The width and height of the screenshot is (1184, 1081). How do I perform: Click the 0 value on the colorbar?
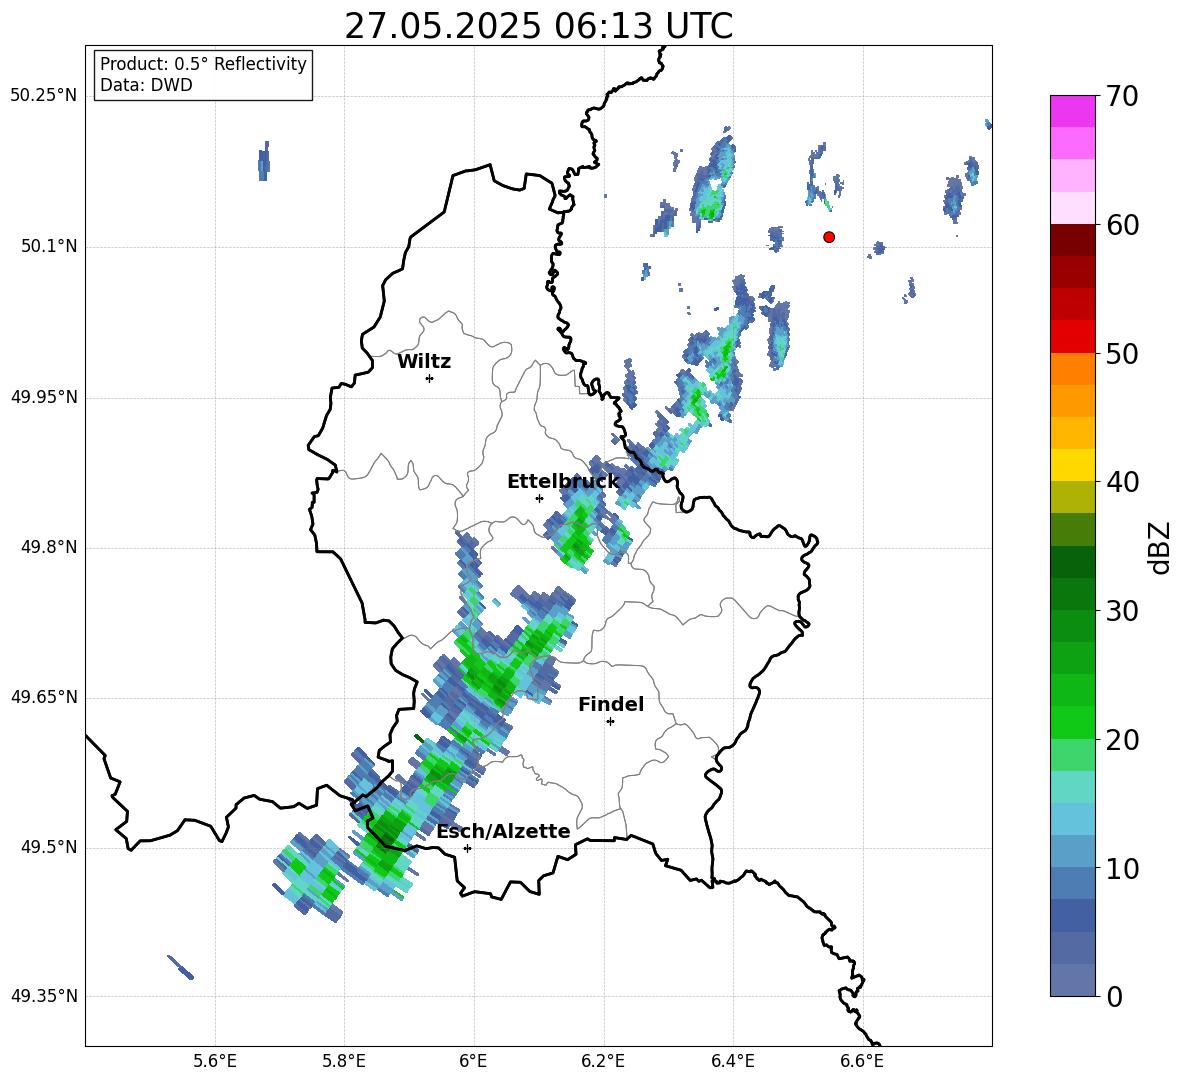click(1114, 996)
